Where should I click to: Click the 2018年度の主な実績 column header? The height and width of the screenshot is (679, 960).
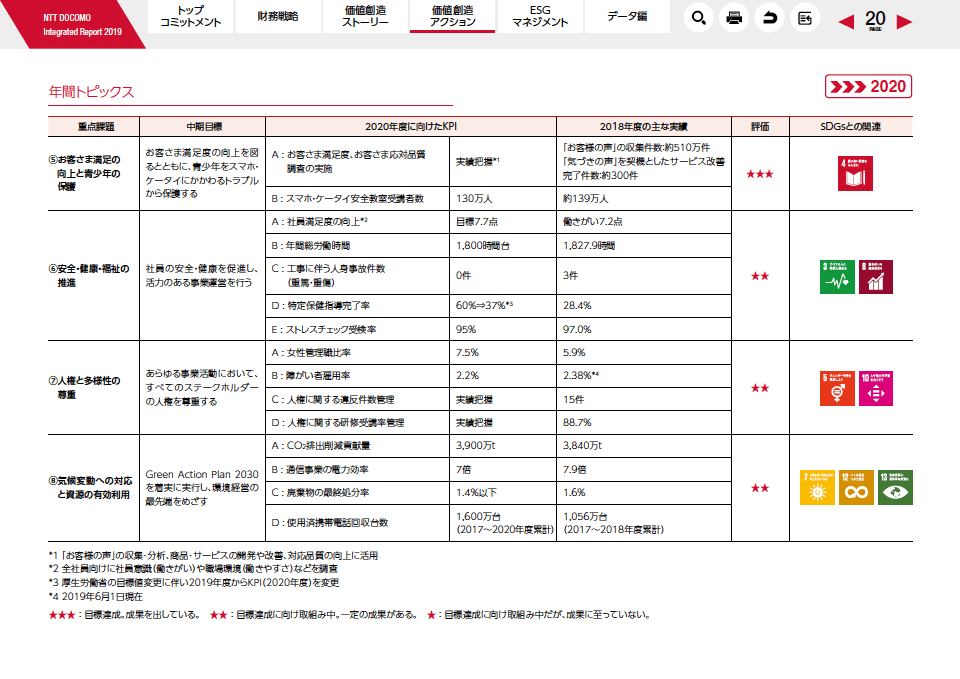pyautogui.click(x=643, y=127)
